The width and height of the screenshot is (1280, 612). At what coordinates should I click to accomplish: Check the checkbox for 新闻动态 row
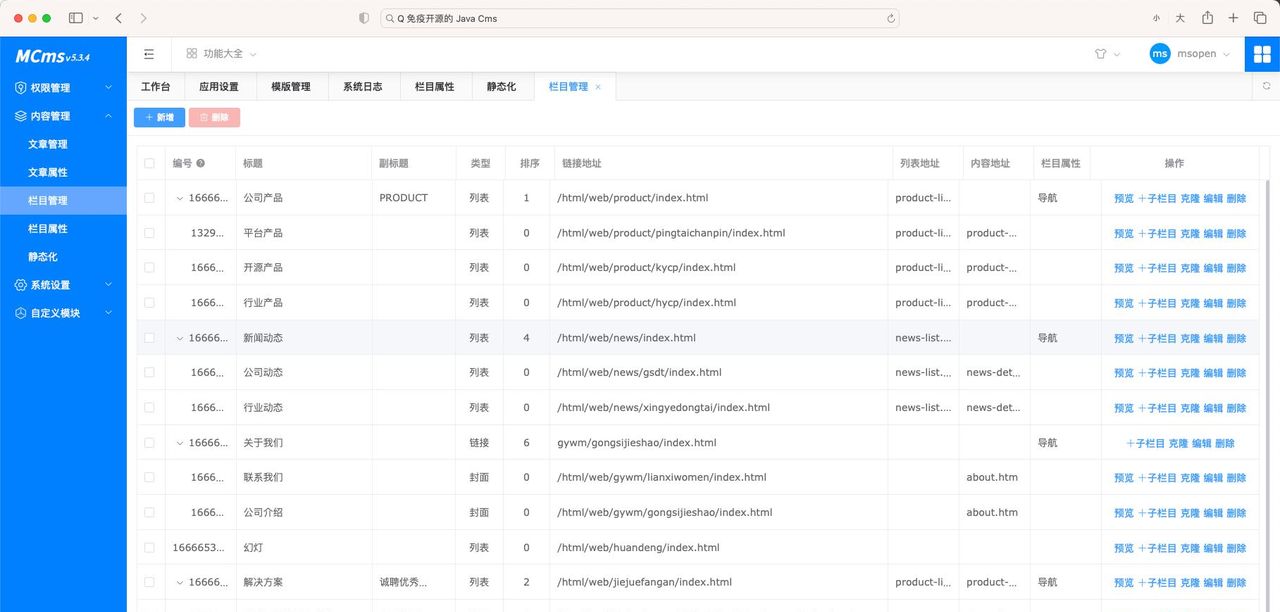pyautogui.click(x=148, y=338)
